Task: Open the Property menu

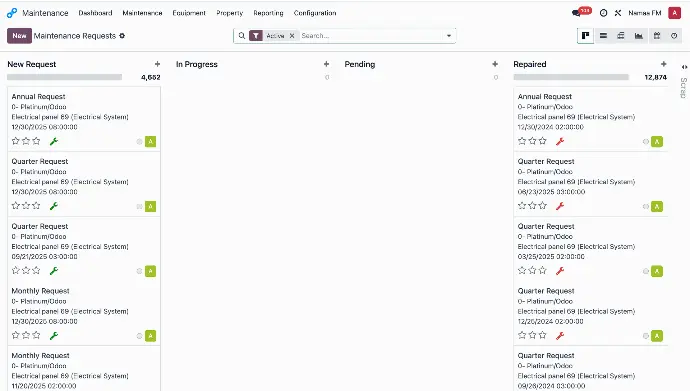Action: (x=230, y=13)
